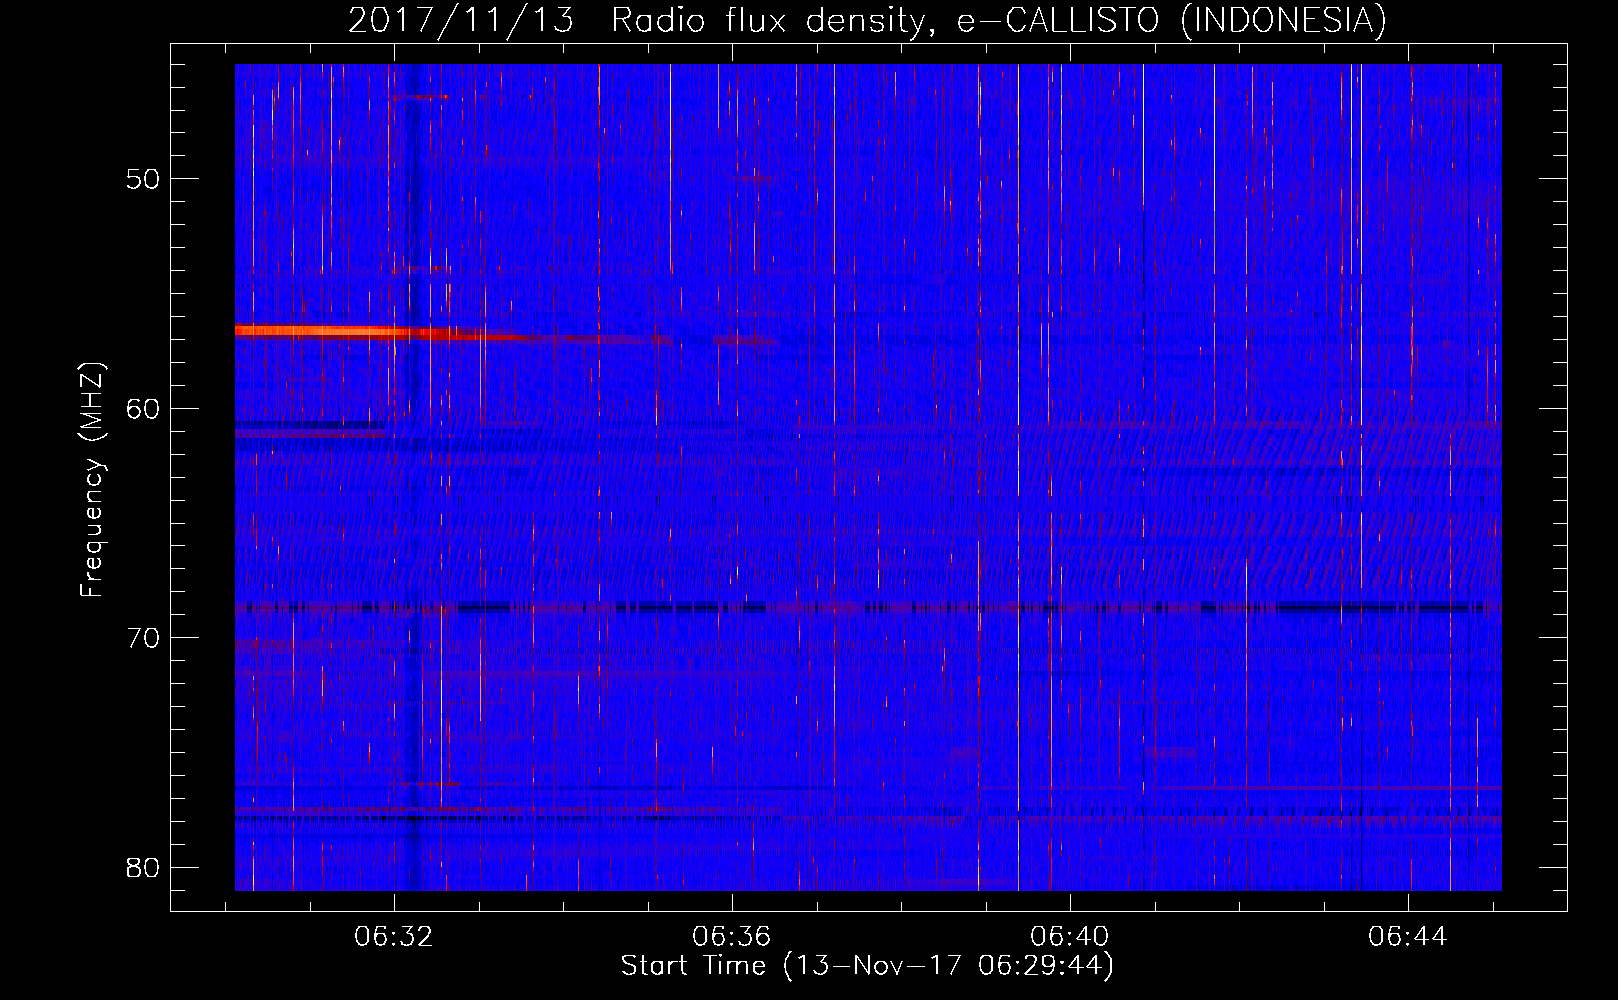Image resolution: width=1618 pixels, height=1000 pixels.
Task: Click the 06:32 time tick label
Action: (394, 936)
